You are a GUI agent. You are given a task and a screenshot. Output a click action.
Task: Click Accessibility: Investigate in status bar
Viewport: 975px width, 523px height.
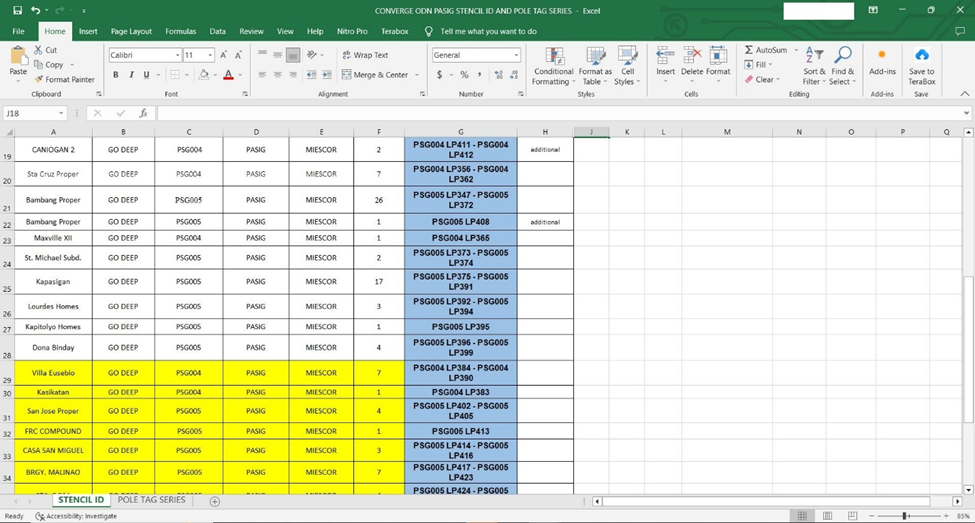pyautogui.click(x=76, y=516)
